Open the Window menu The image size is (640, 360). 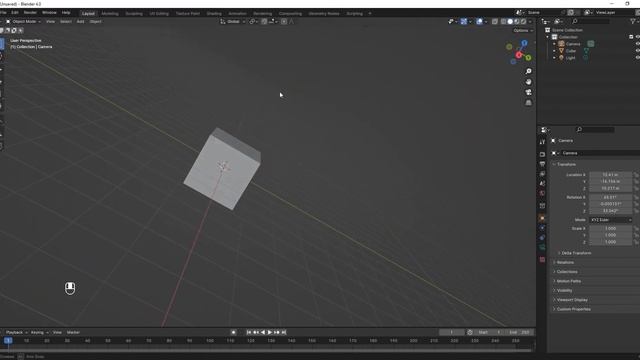(49, 13)
